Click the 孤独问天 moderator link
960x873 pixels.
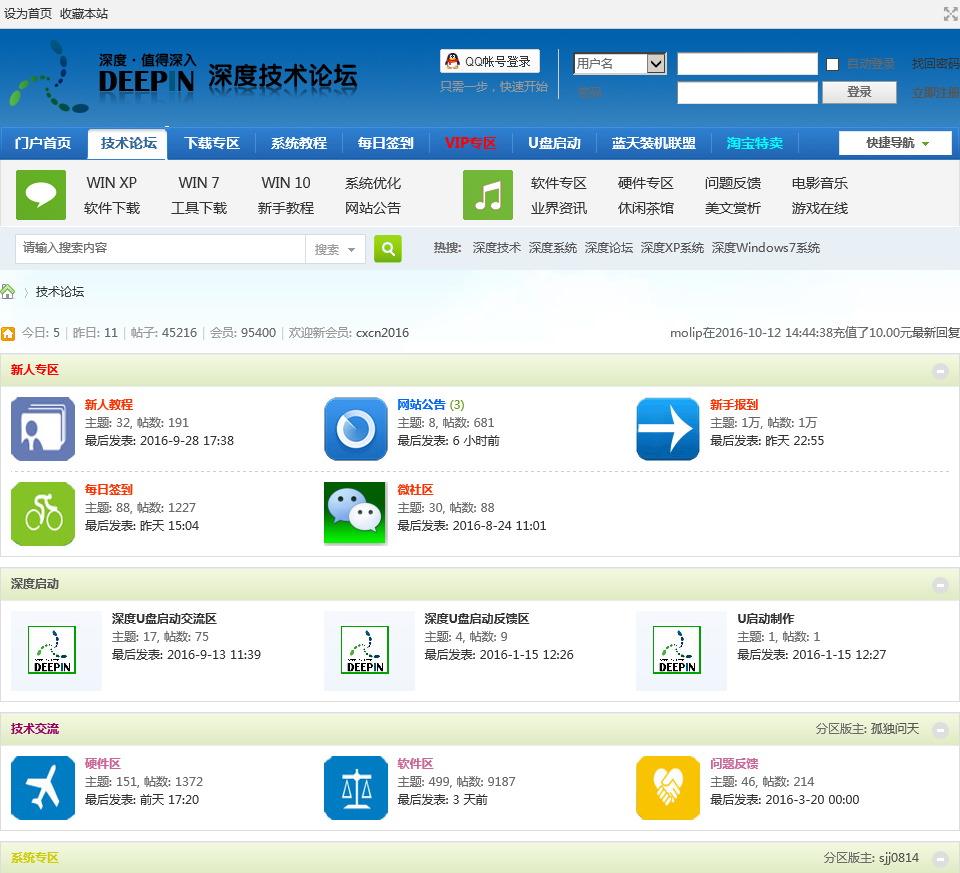[894, 729]
